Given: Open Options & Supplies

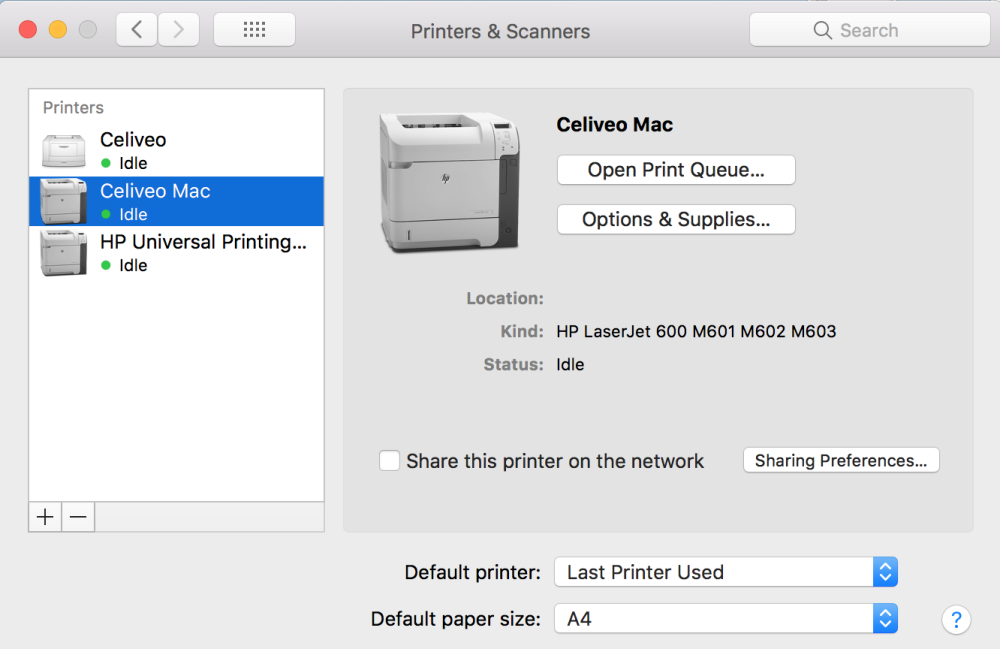Looking at the screenshot, I should [676, 220].
